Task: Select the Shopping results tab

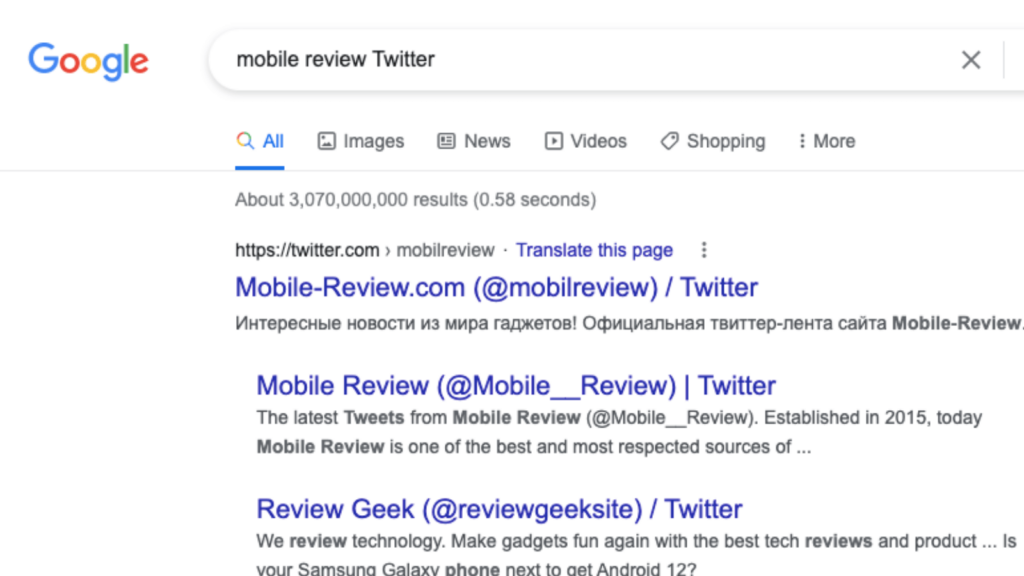Action: click(713, 141)
